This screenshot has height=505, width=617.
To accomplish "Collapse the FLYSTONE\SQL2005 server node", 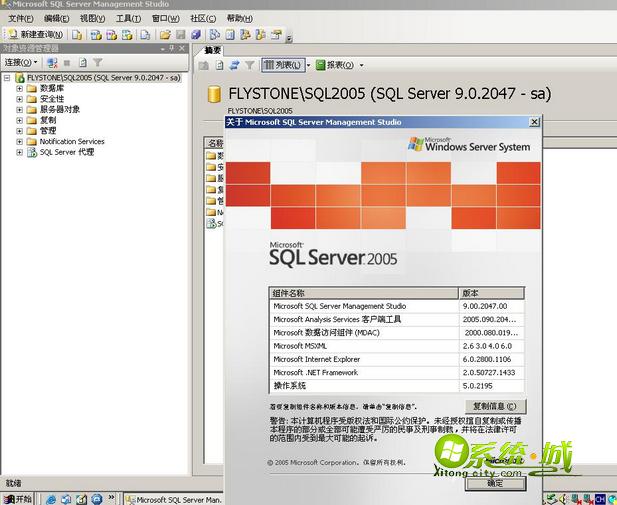I will [7, 78].
